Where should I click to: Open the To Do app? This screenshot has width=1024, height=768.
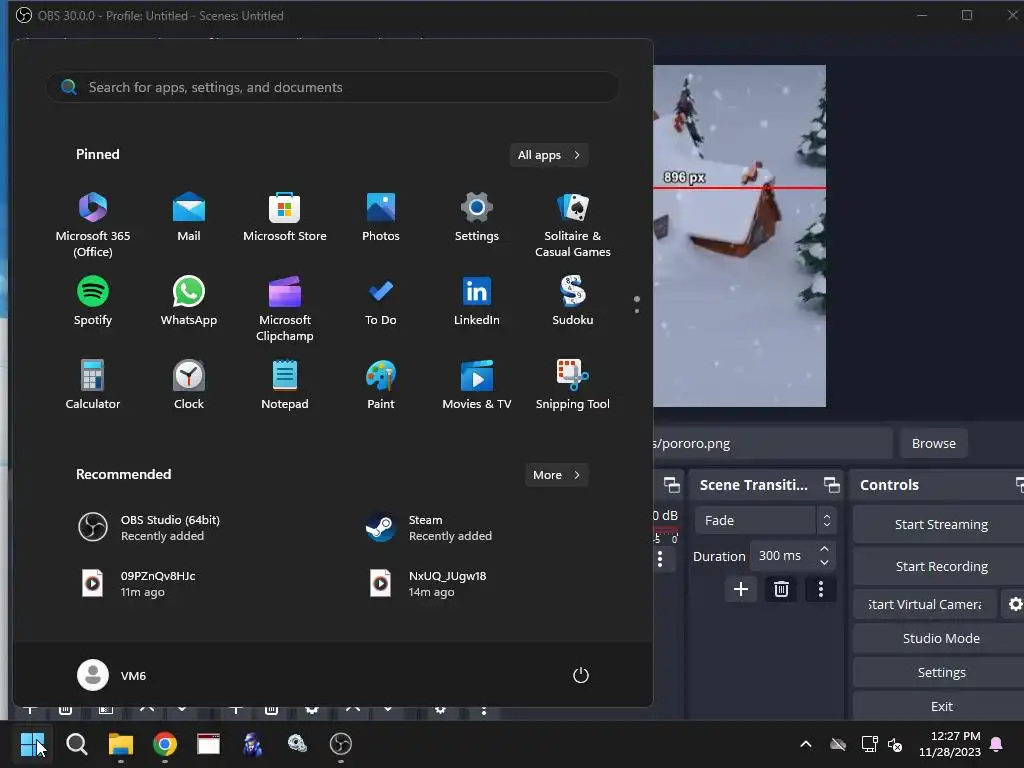click(x=381, y=300)
